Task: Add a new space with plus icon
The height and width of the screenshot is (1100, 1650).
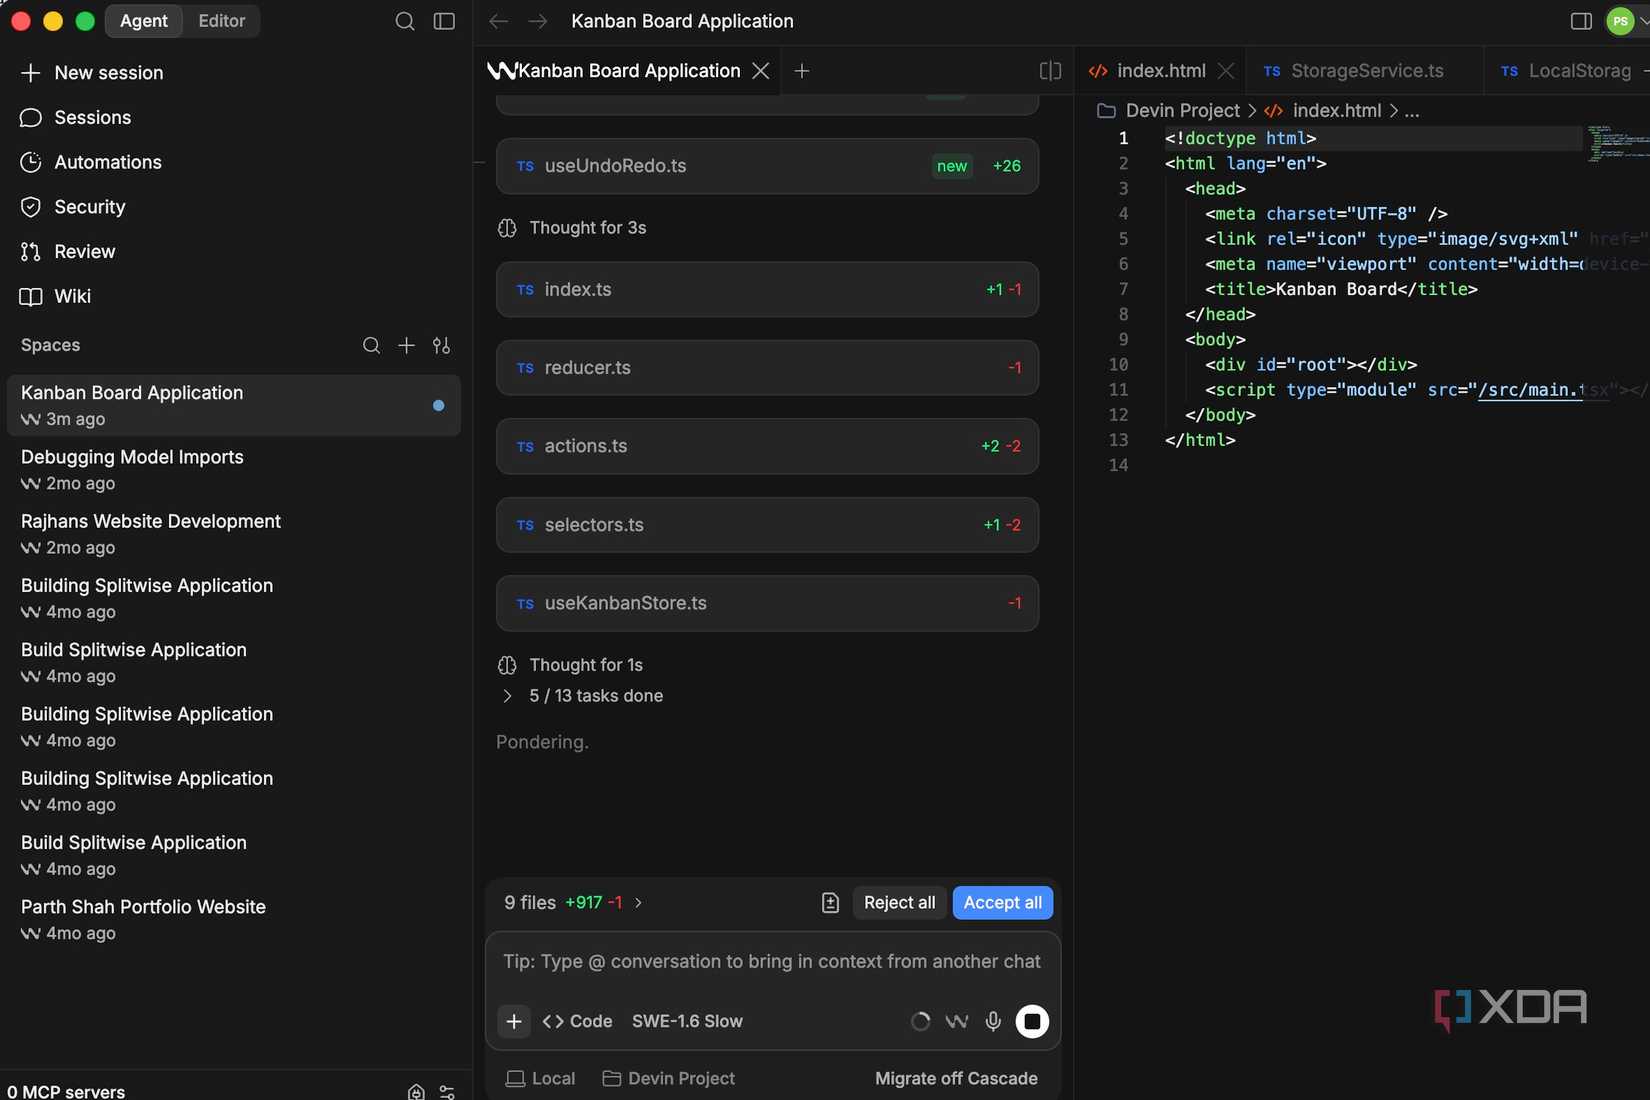Action: (406, 345)
